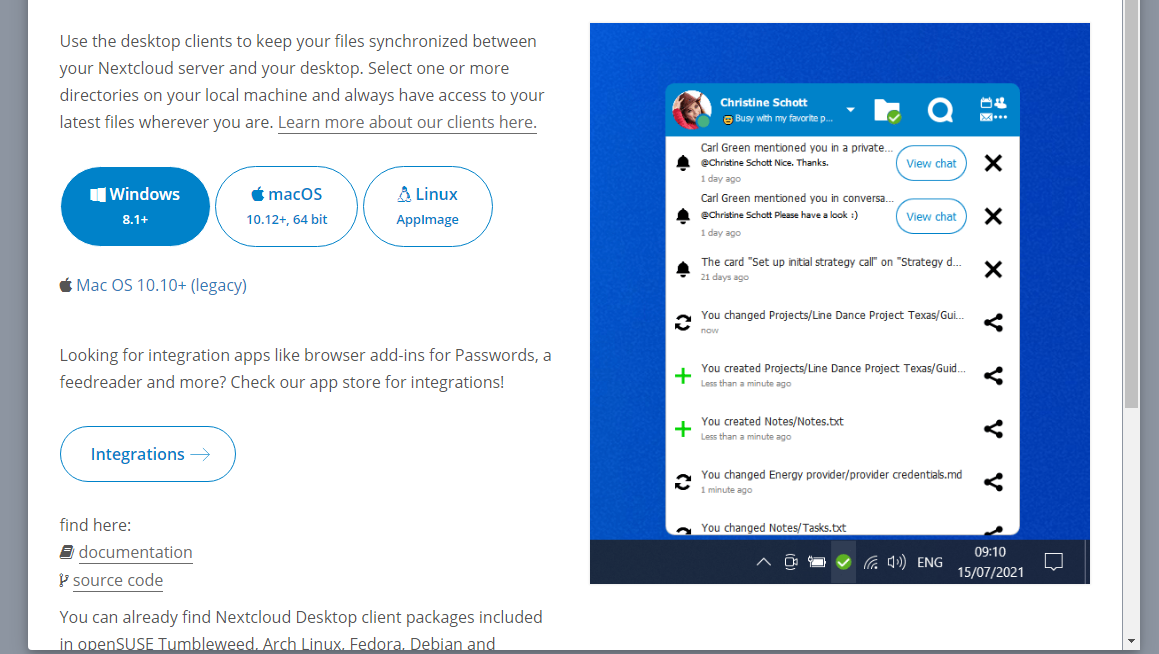Open the apps grid icon in the client header
This screenshot has height=654, width=1159.
[x=993, y=109]
